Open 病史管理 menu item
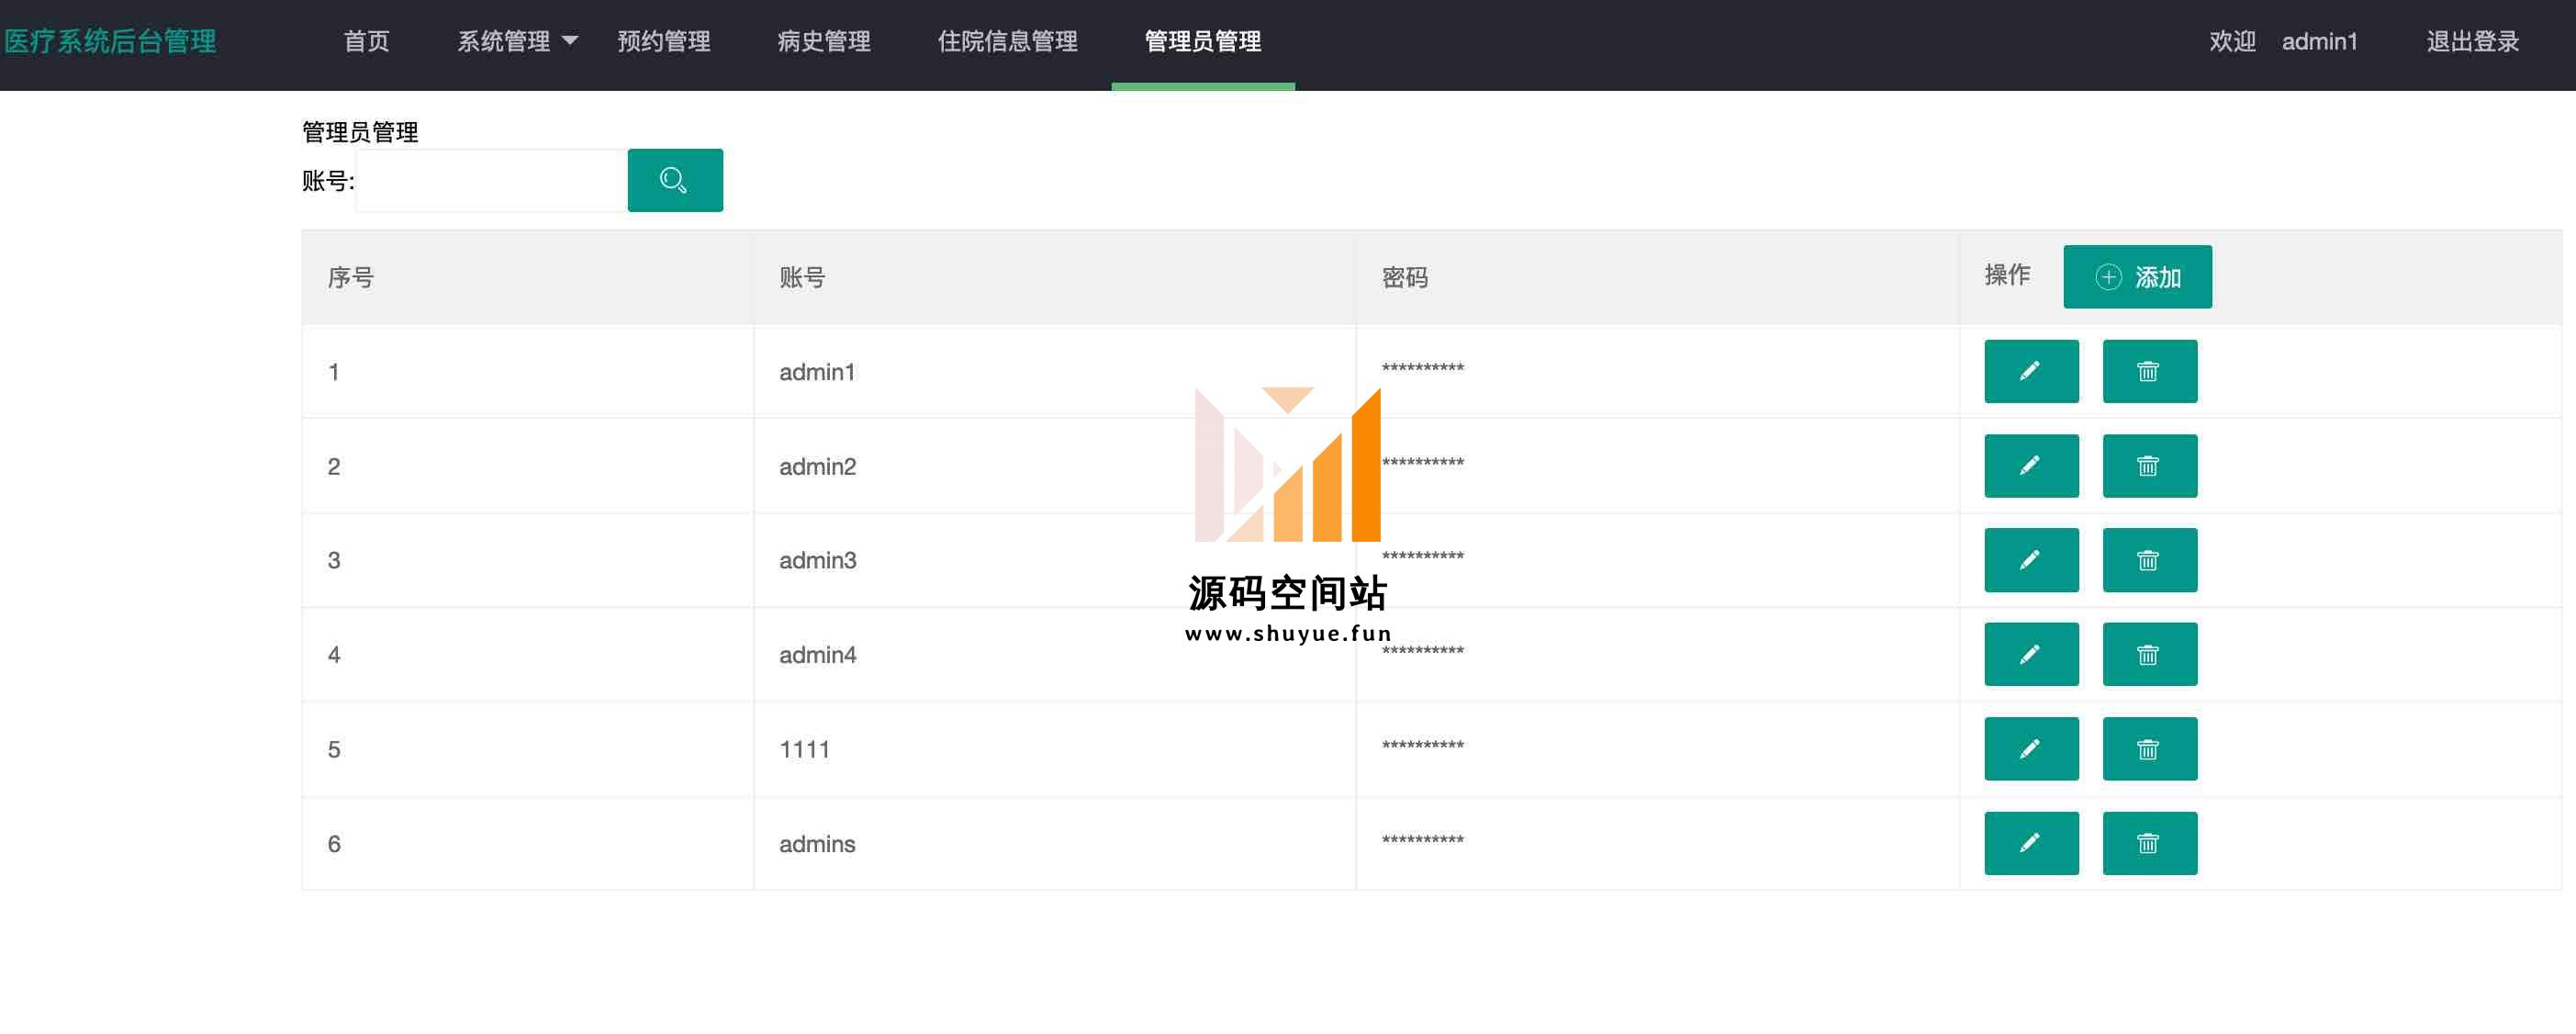The height and width of the screenshot is (1034, 2576). [824, 41]
